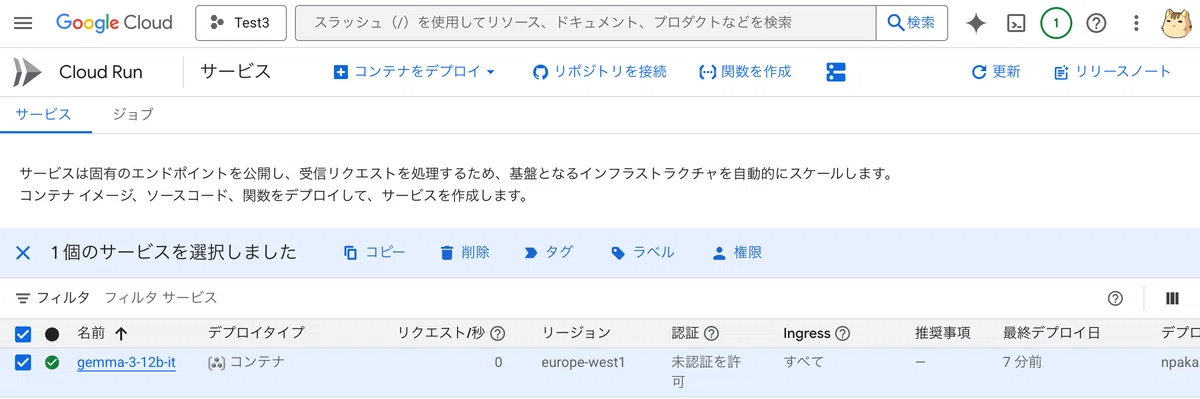The image size is (1200, 399).
Task: Click the europe-west1 region cell
Action: (583, 362)
